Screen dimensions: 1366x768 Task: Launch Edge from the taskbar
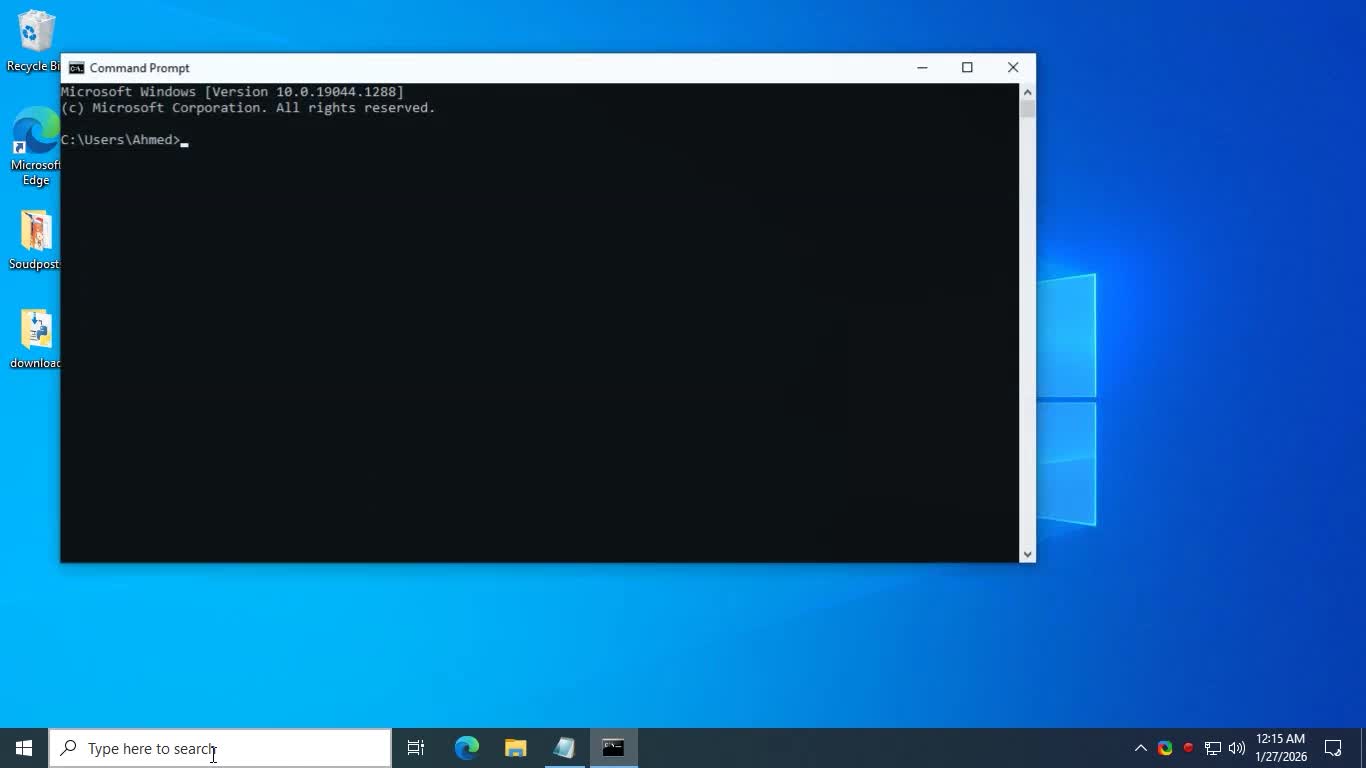click(467, 748)
